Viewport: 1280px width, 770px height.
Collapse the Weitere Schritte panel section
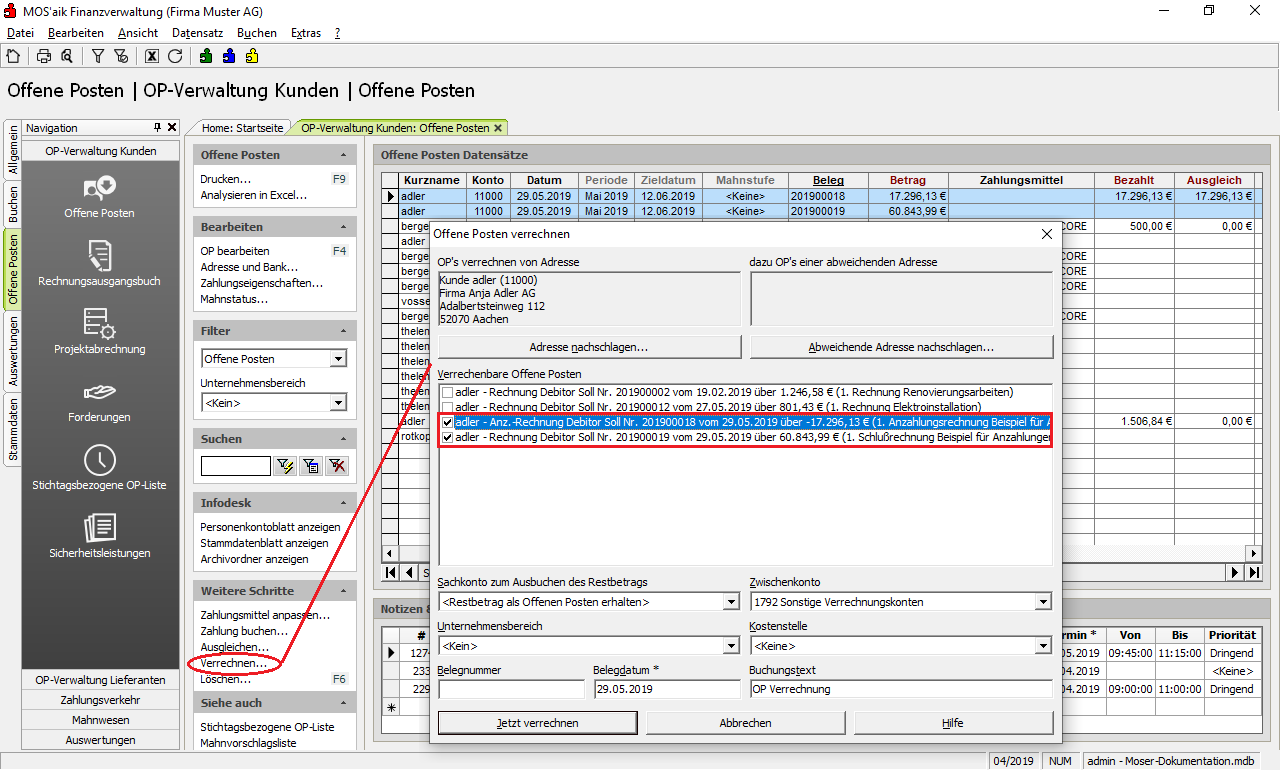(344, 591)
